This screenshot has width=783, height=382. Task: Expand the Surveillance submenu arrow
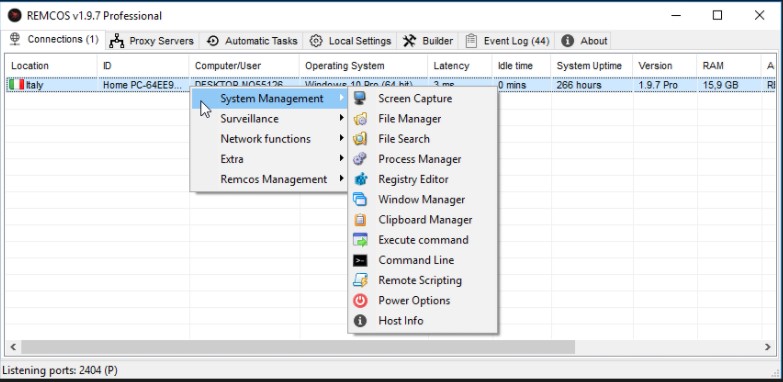coord(342,118)
